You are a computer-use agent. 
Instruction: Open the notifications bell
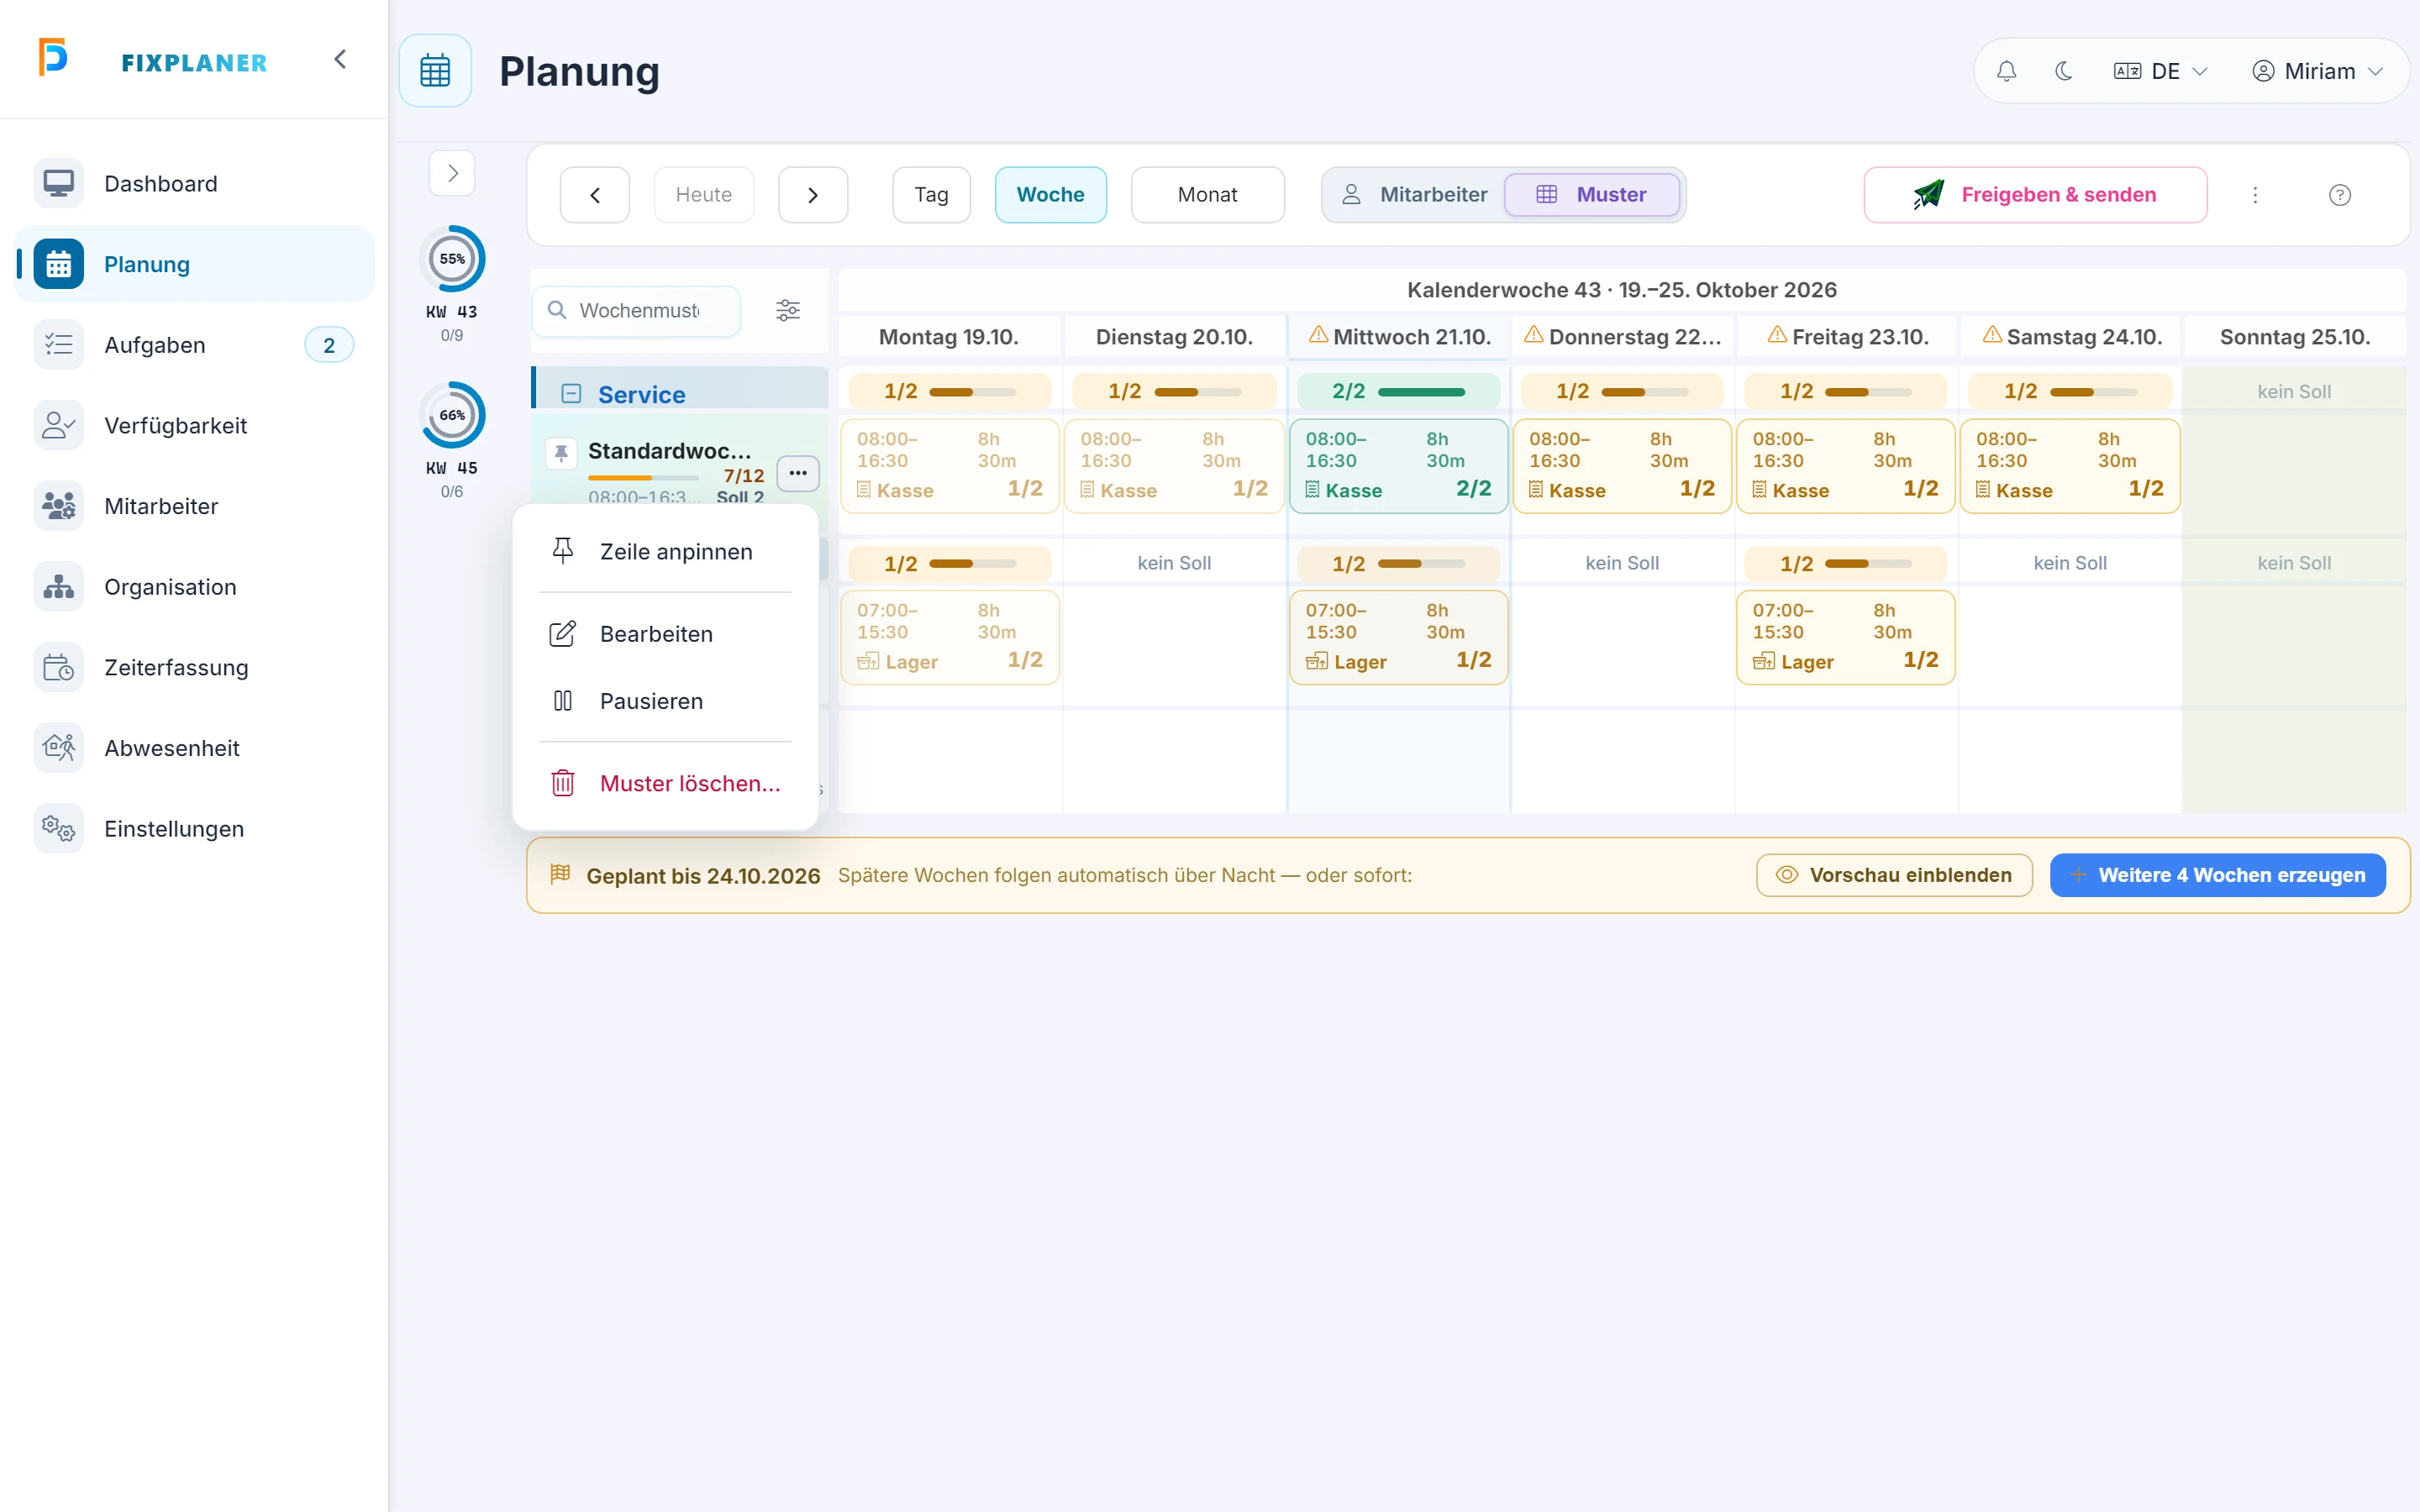pyautogui.click(x=2006, y=71)
